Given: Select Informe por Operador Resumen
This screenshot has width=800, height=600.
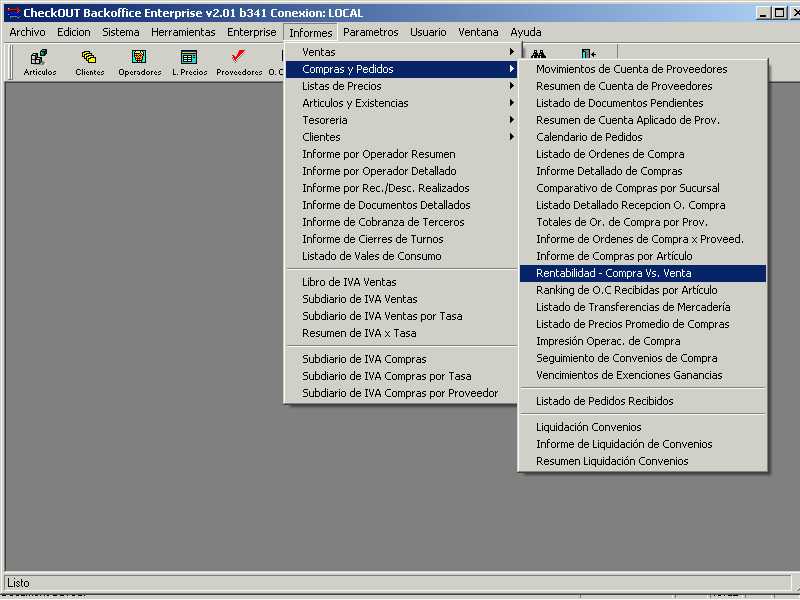Looking at the screenshot, I should (x=401, y=154).
